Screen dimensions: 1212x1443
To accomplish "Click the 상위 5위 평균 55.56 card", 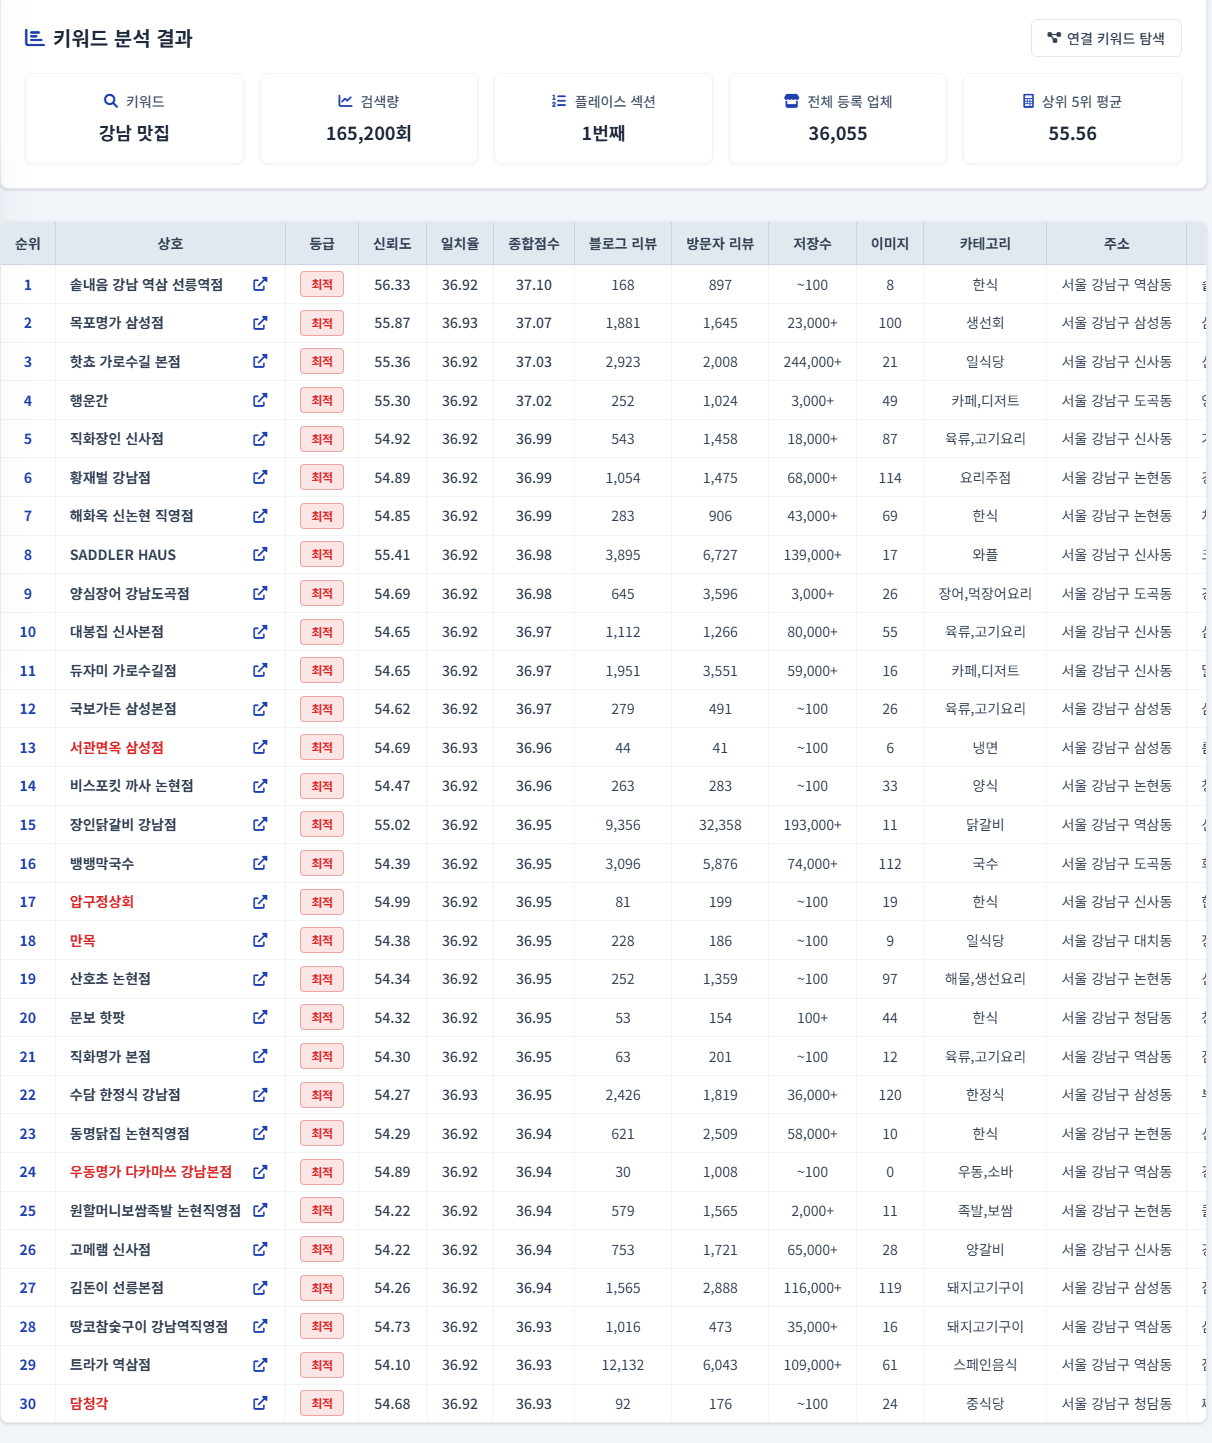I will [1072, 118].
